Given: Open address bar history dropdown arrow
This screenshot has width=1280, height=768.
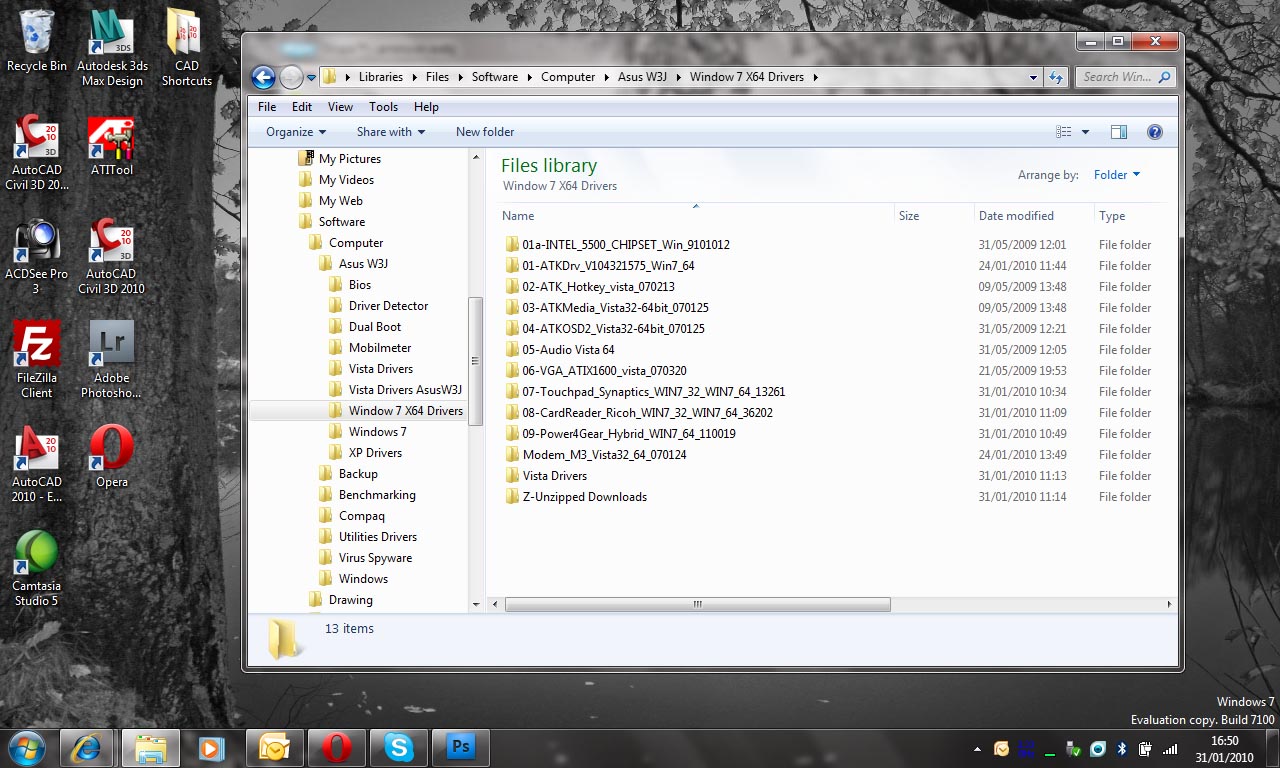Looking at the screenshot, I should point(1034,77).
